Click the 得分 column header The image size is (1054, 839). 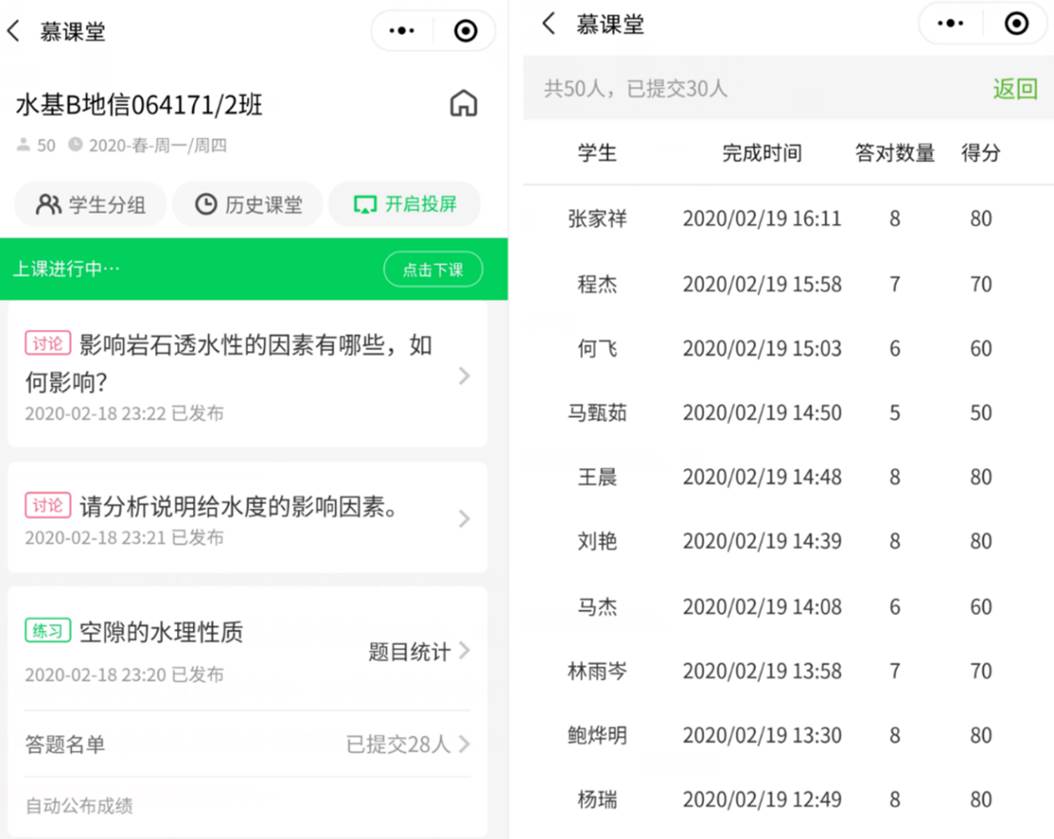pos(980,153)
